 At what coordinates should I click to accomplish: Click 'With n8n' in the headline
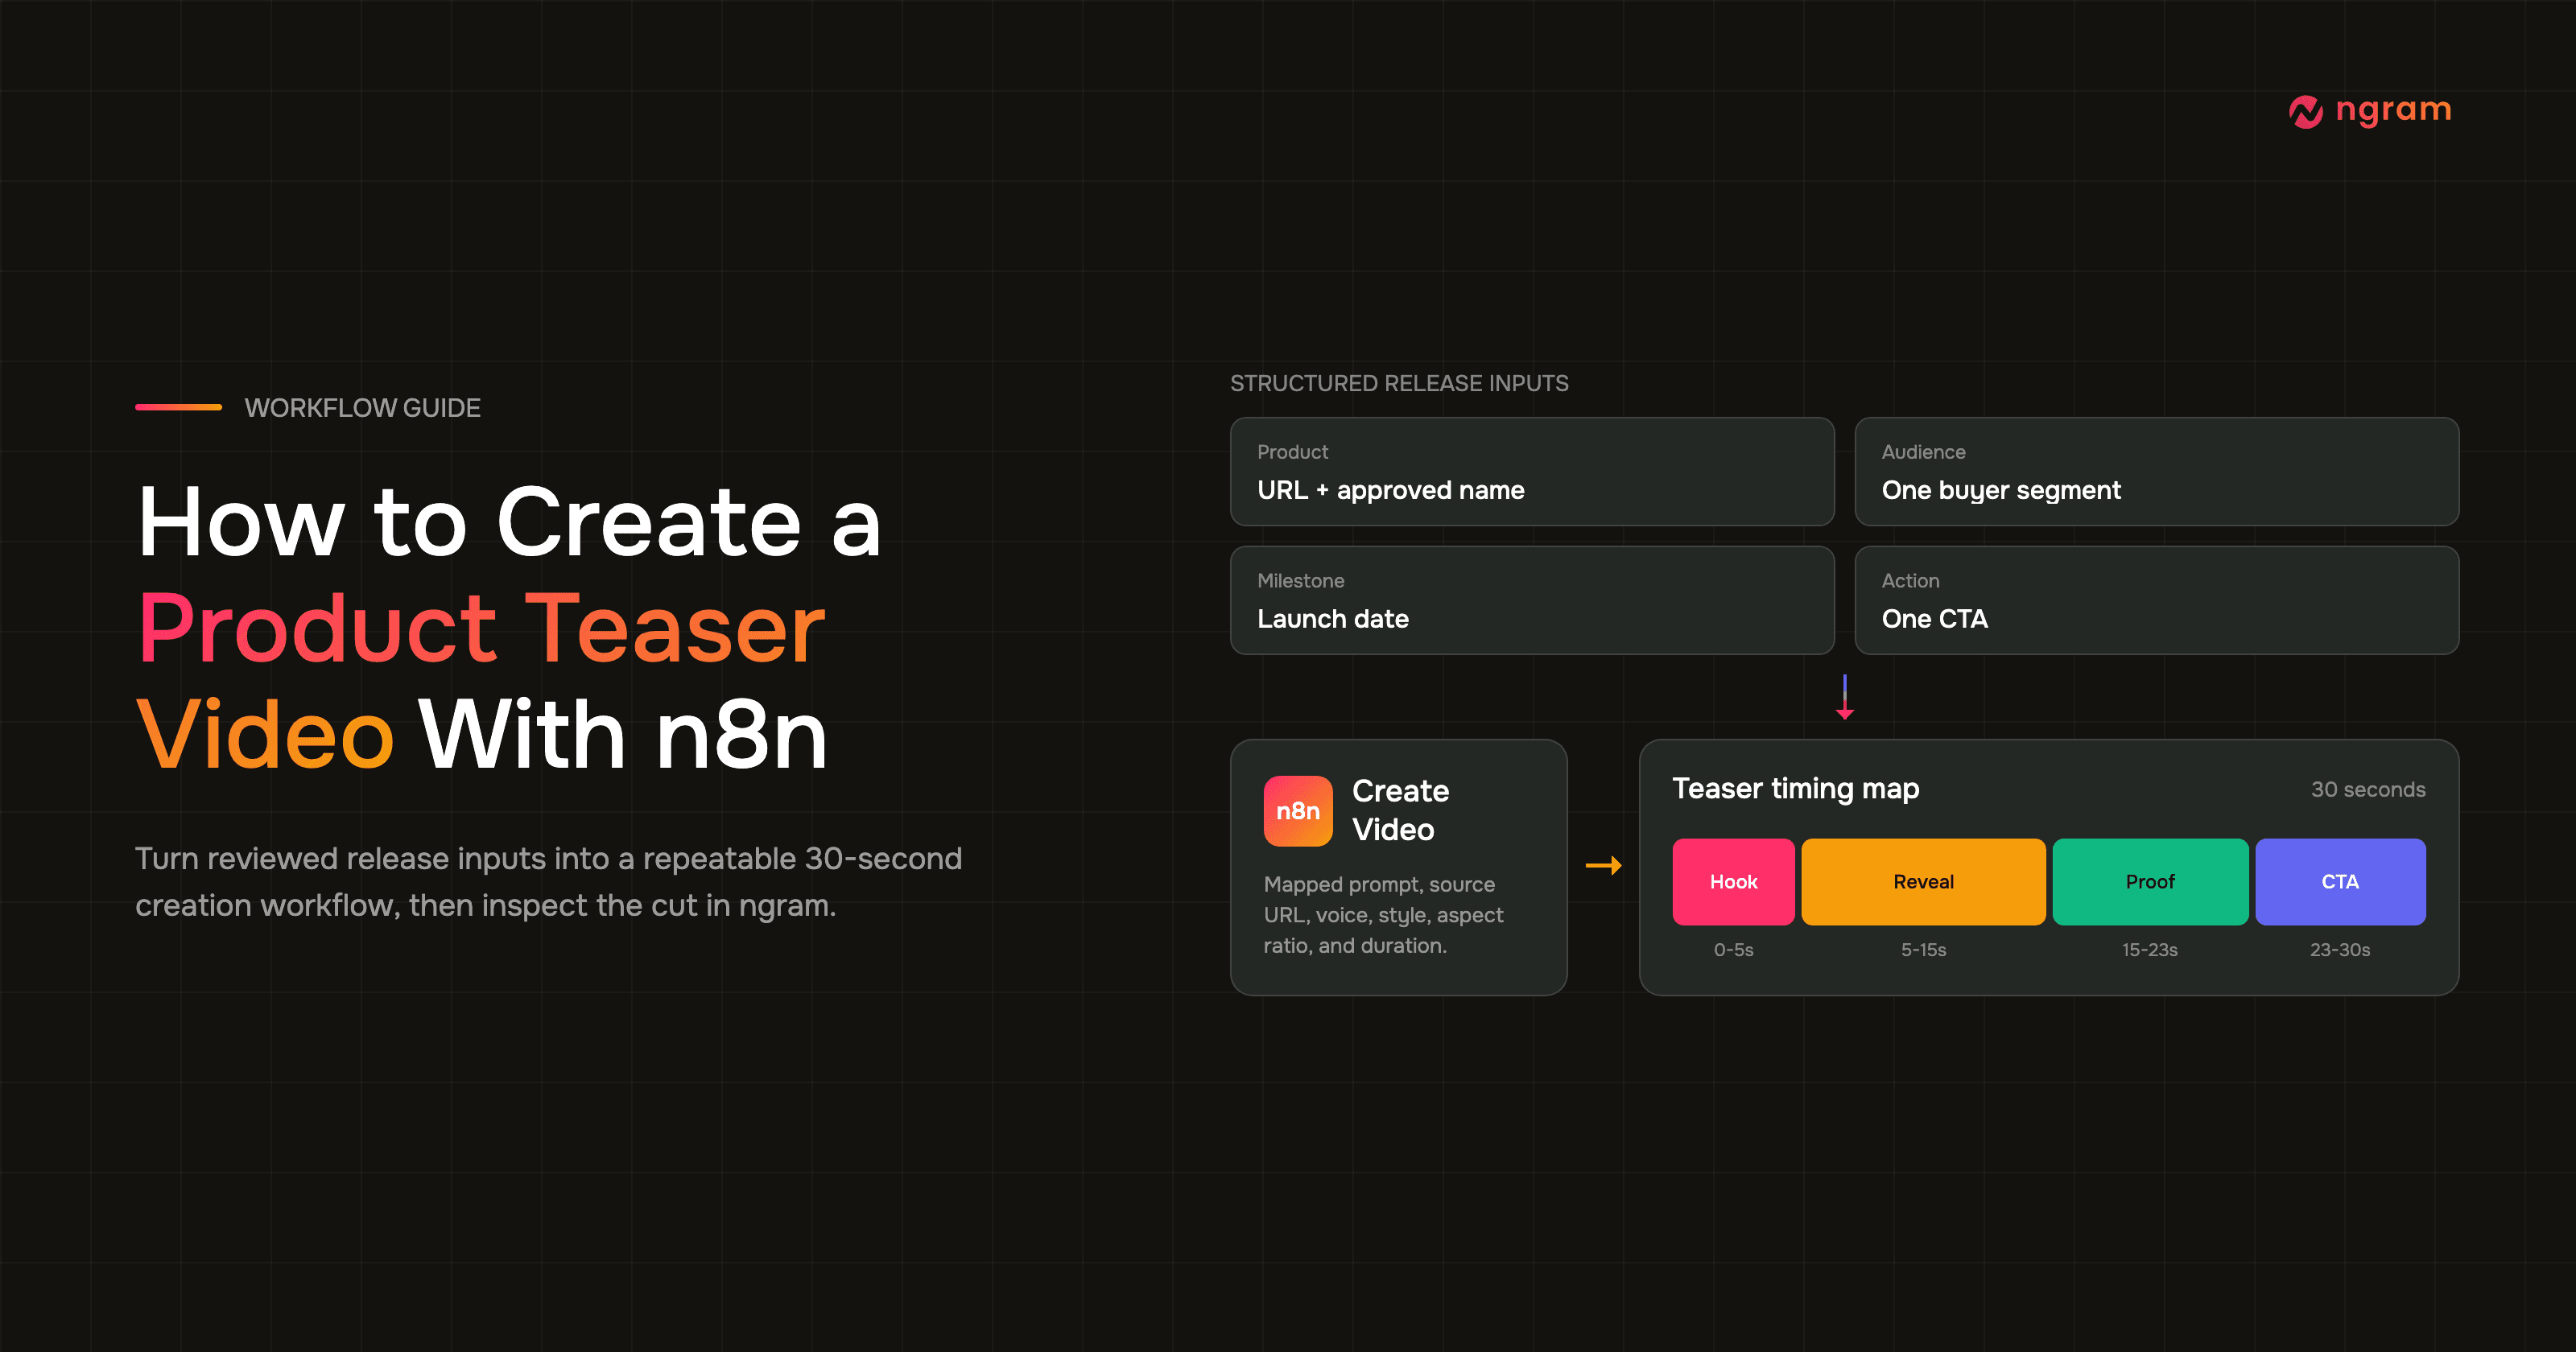[x=623, y=735]
